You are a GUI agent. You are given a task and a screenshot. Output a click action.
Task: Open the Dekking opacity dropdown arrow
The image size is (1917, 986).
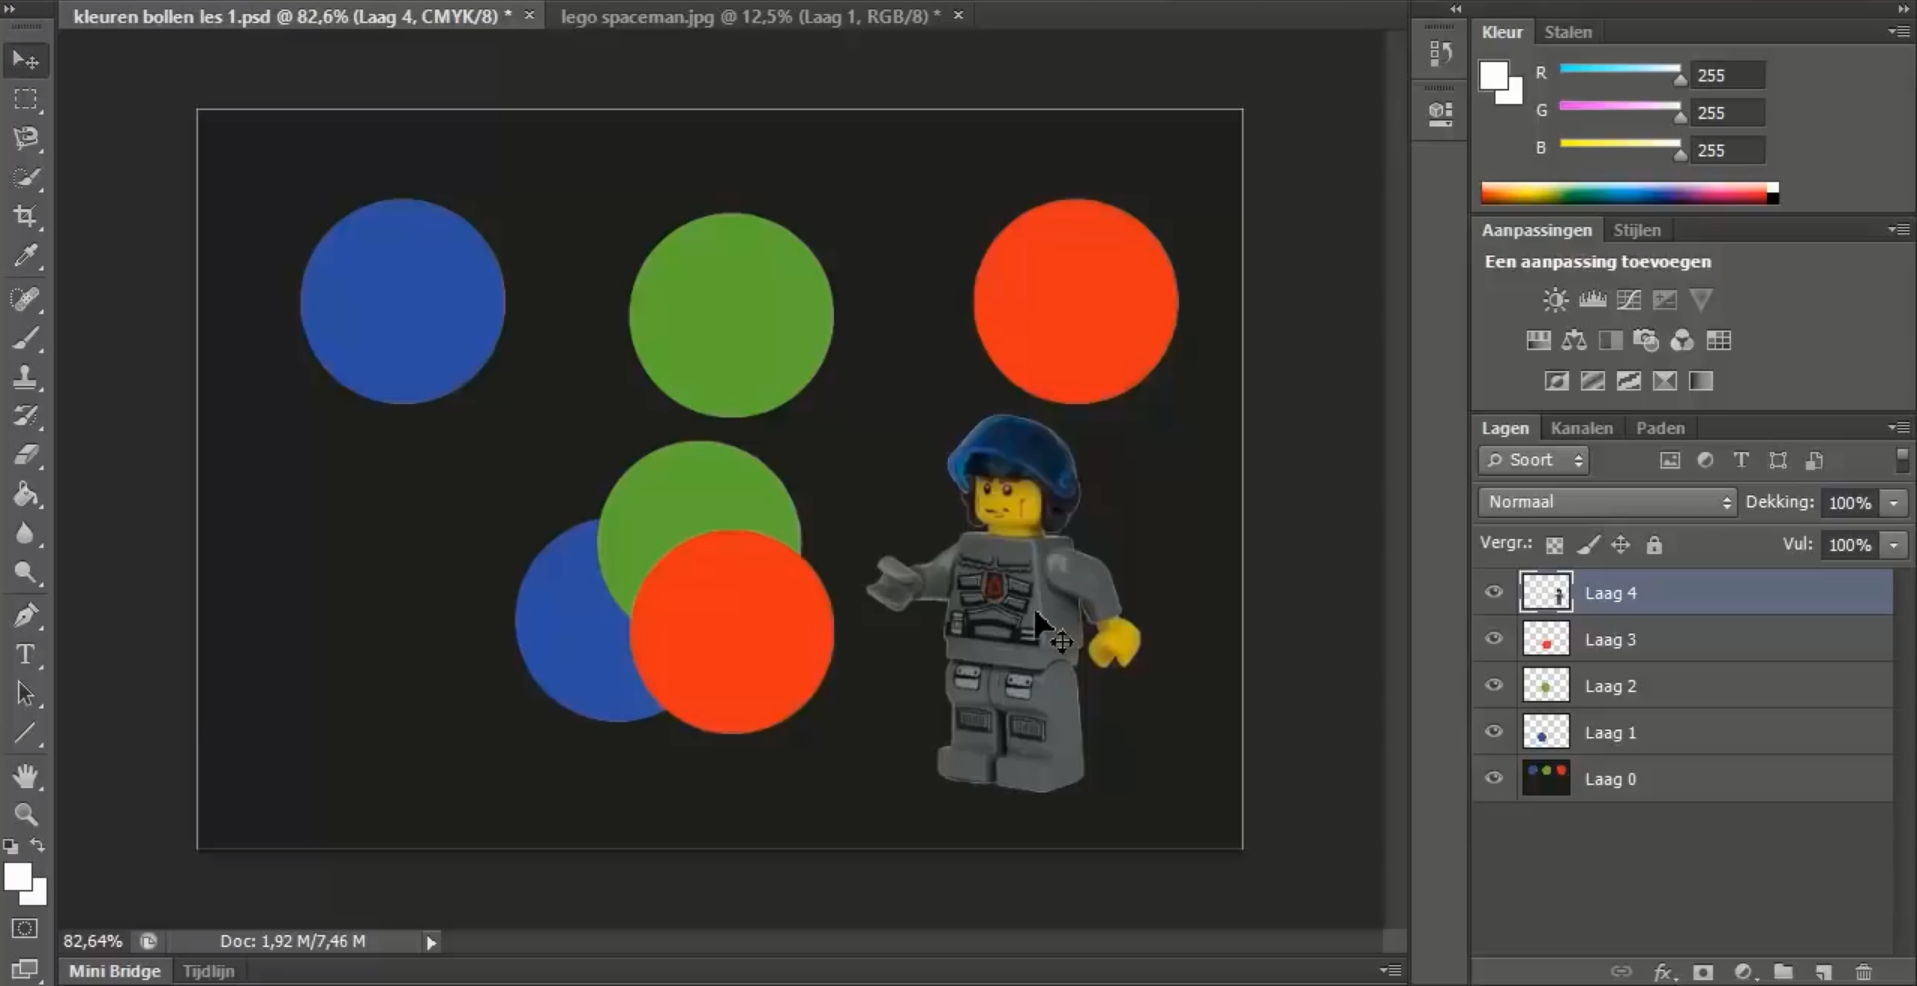[1894, 503]
